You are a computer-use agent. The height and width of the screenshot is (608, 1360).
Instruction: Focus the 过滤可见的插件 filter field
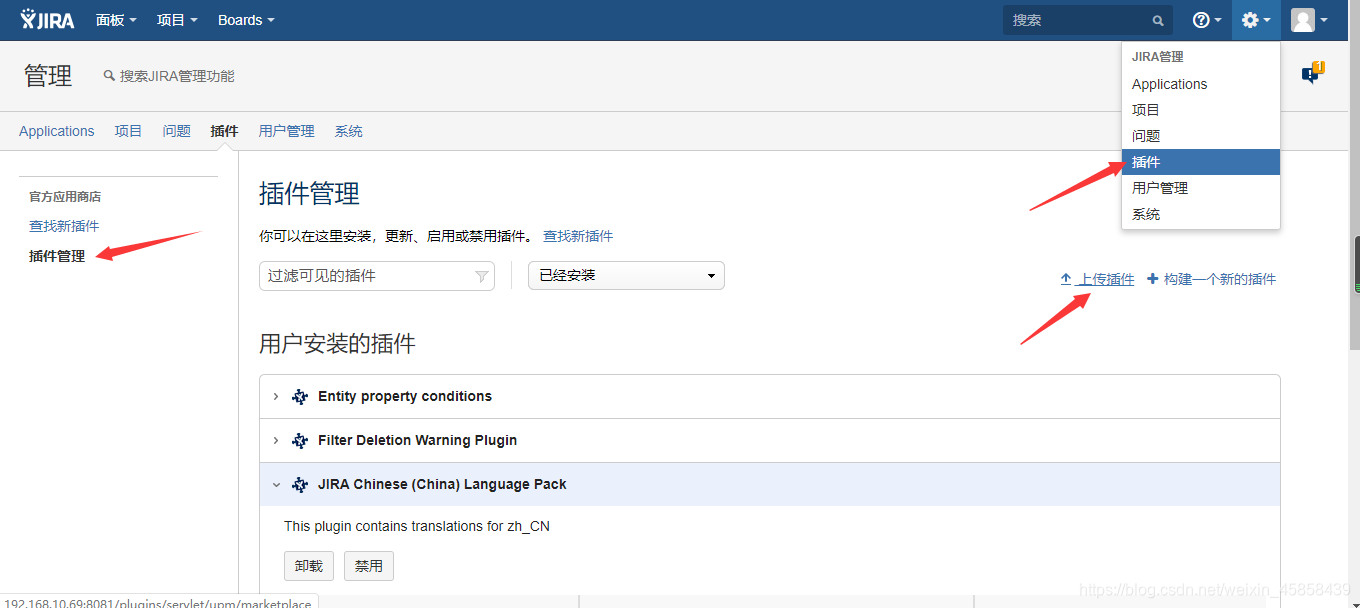pos(377,276)
